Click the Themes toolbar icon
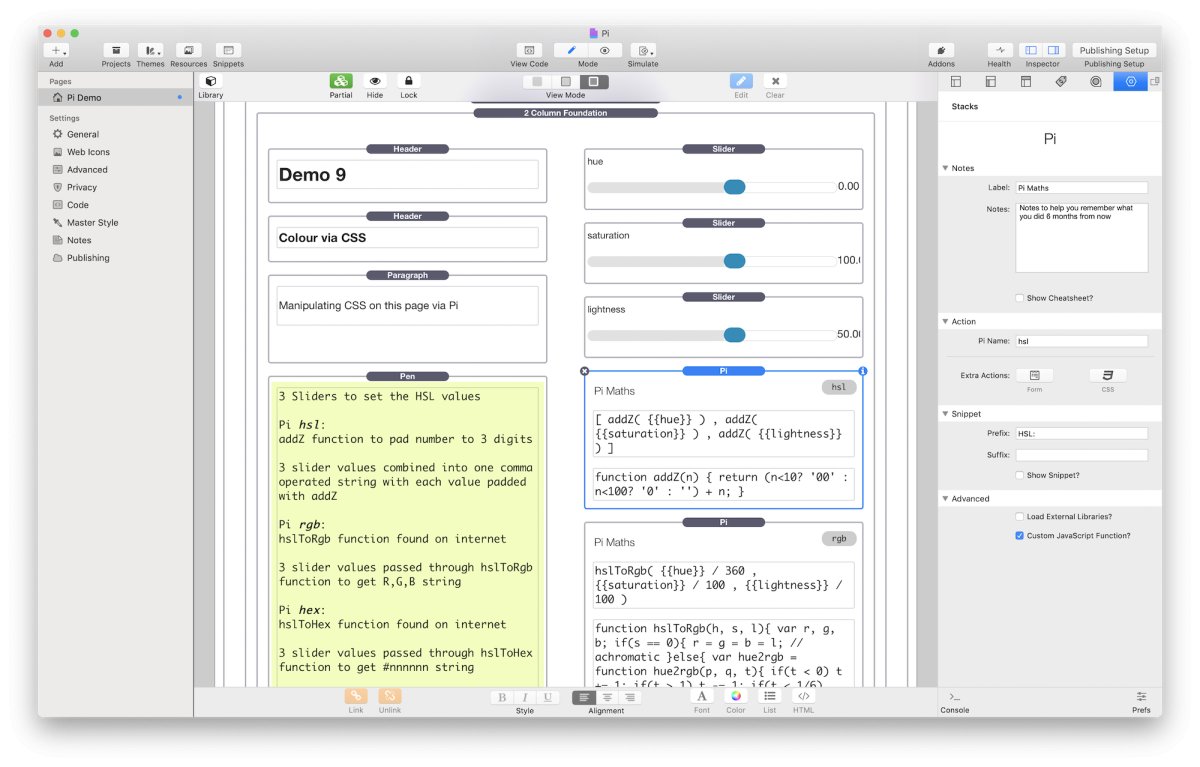This screenshot has height=767, width=1200. coord(150,50)
